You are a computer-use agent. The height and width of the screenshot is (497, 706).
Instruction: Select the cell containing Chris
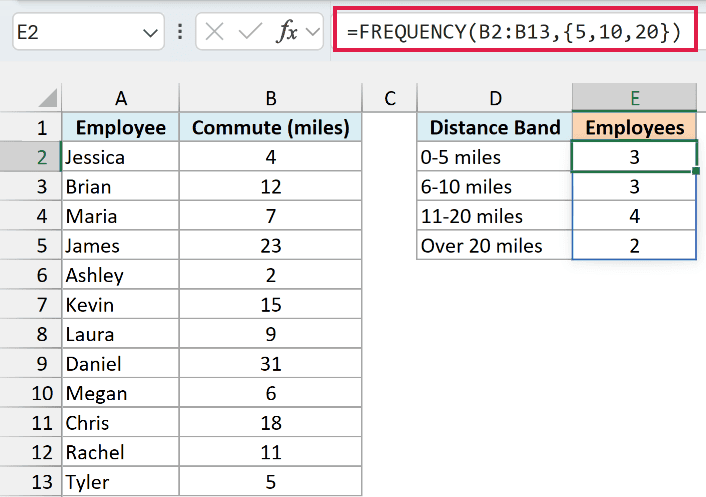[120, 423]
